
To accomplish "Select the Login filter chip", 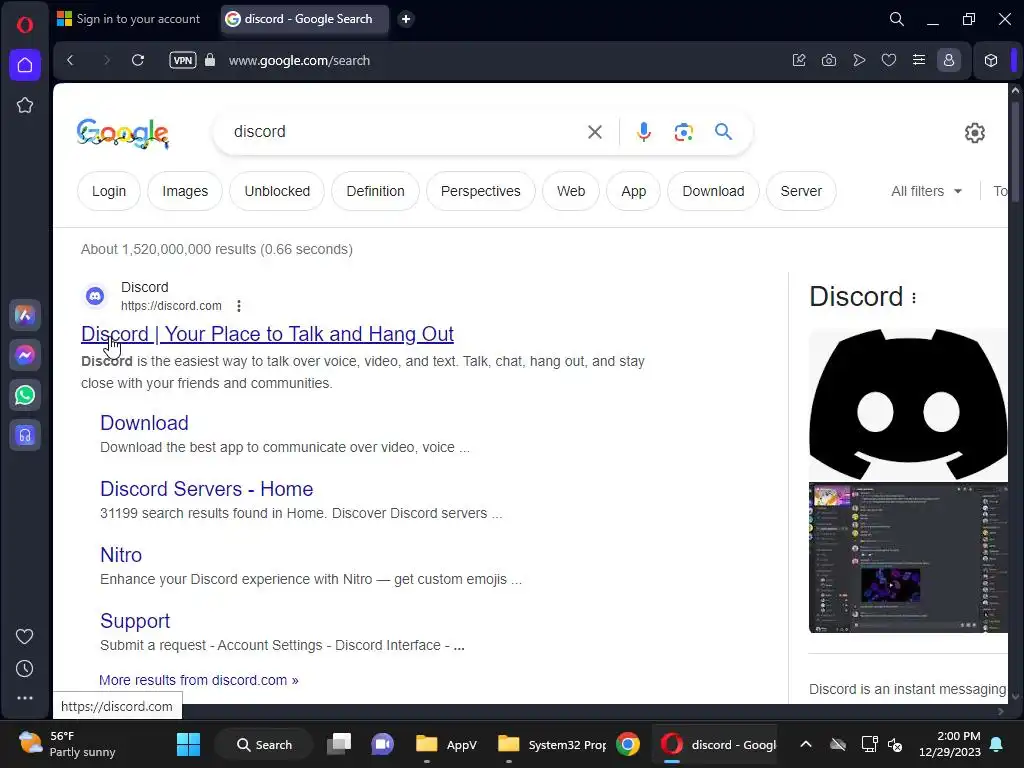I will point(108,191).
